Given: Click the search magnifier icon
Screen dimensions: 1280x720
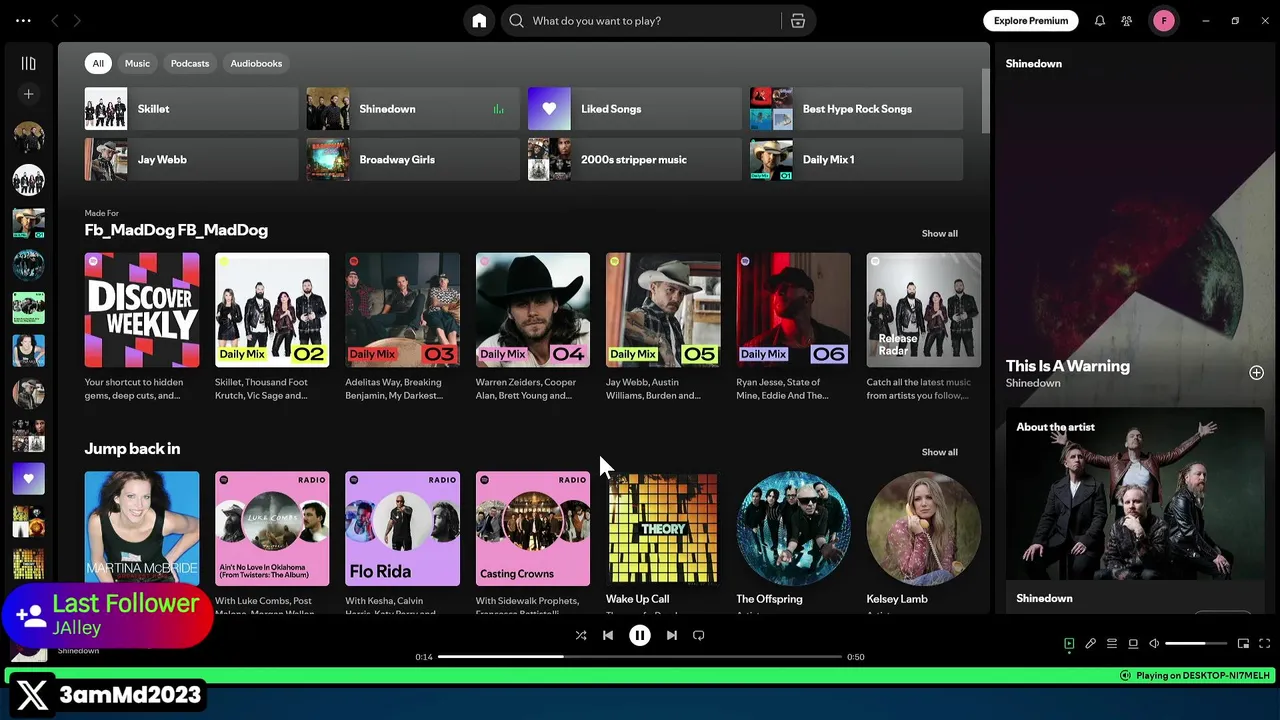Looking at the screenshot, I should pos(516,21).
